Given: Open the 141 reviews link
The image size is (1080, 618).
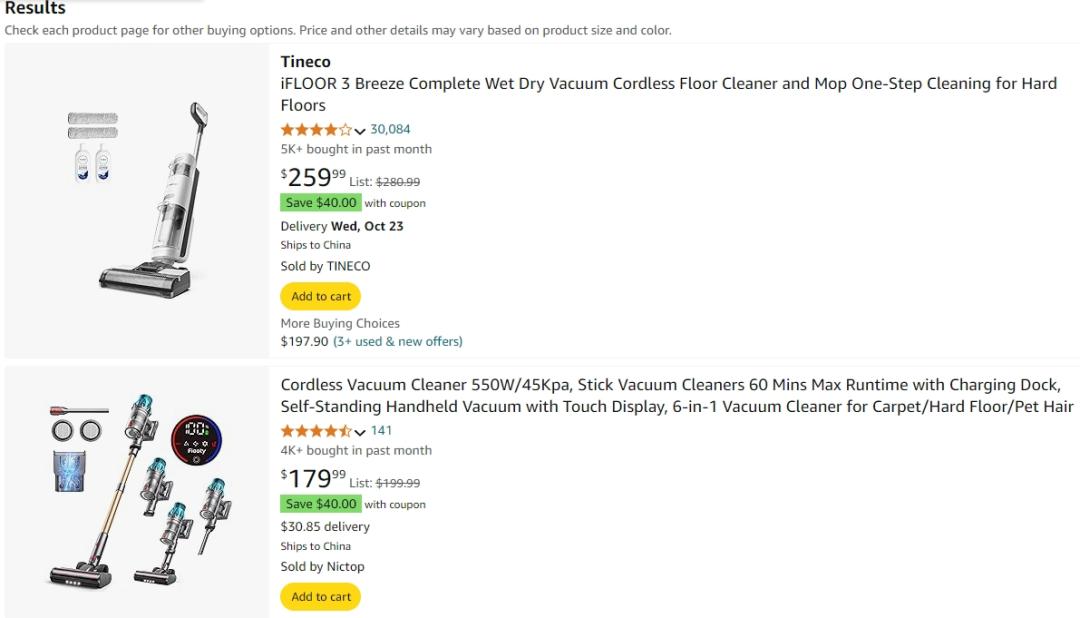Looking at the screenshot, I should tap(381, 430).
